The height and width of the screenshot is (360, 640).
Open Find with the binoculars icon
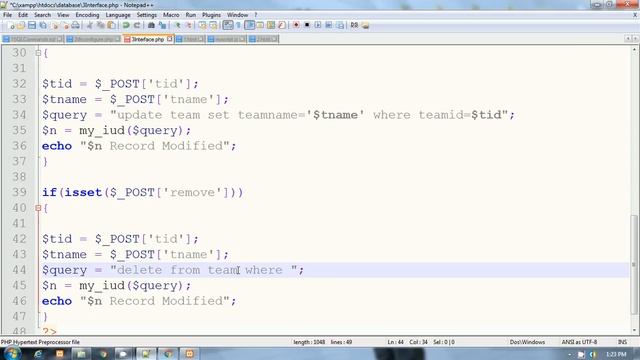click(151, 25)
